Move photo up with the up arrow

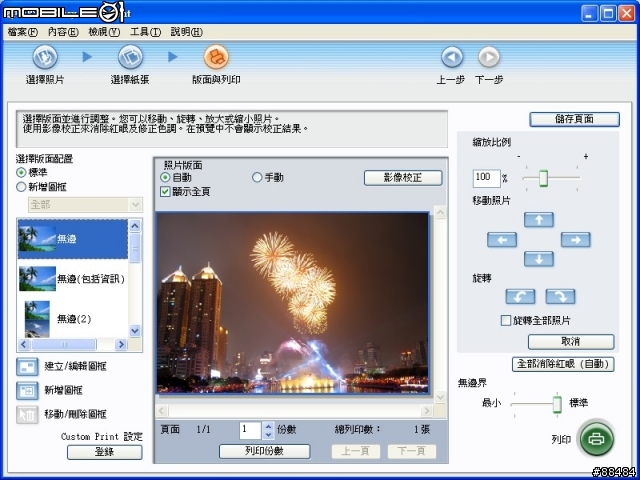pyautogui.click(x=539, y=220)
